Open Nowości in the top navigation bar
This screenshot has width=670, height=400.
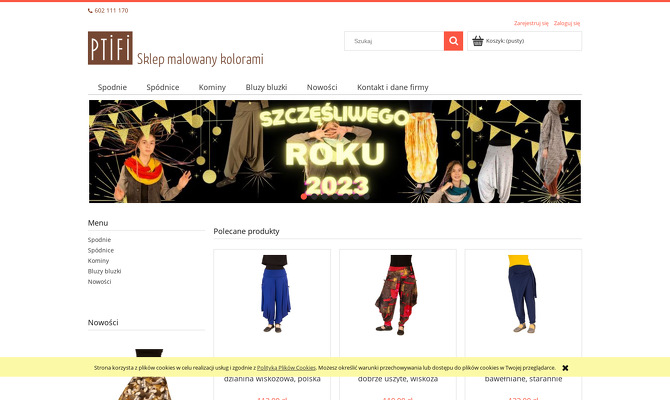[x=322, y=87]
